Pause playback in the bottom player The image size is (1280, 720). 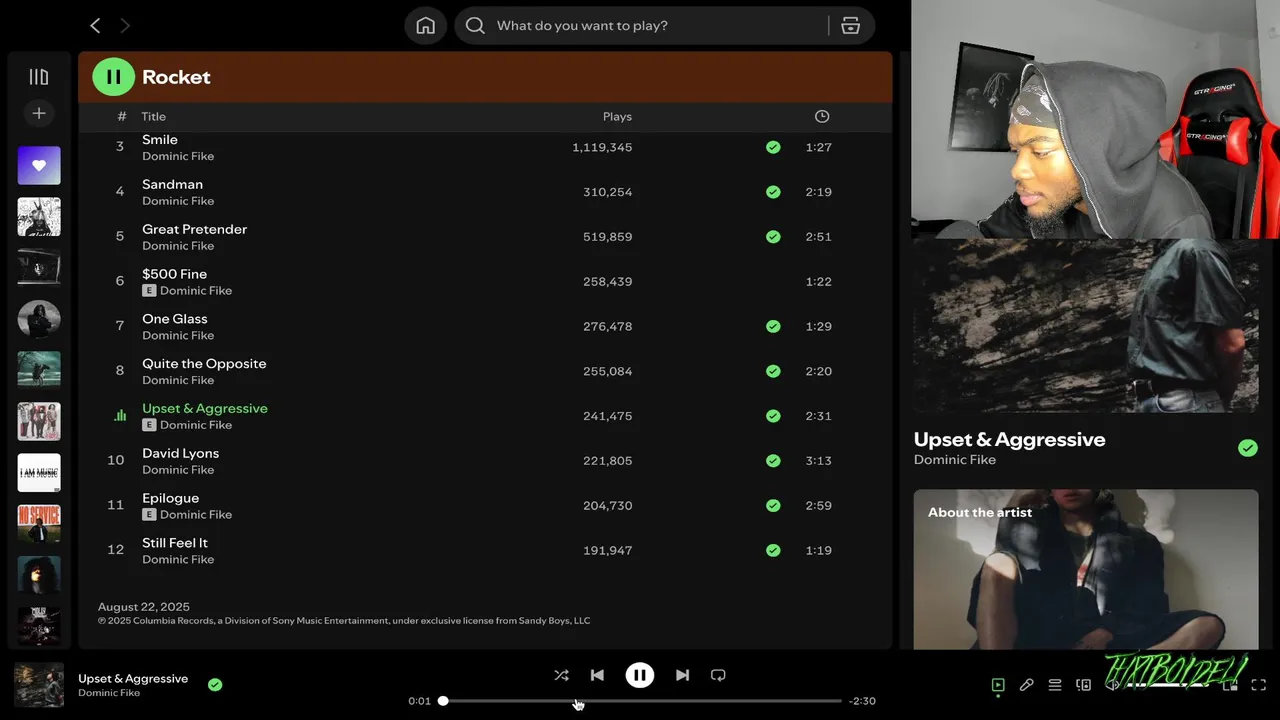[640, 675]
